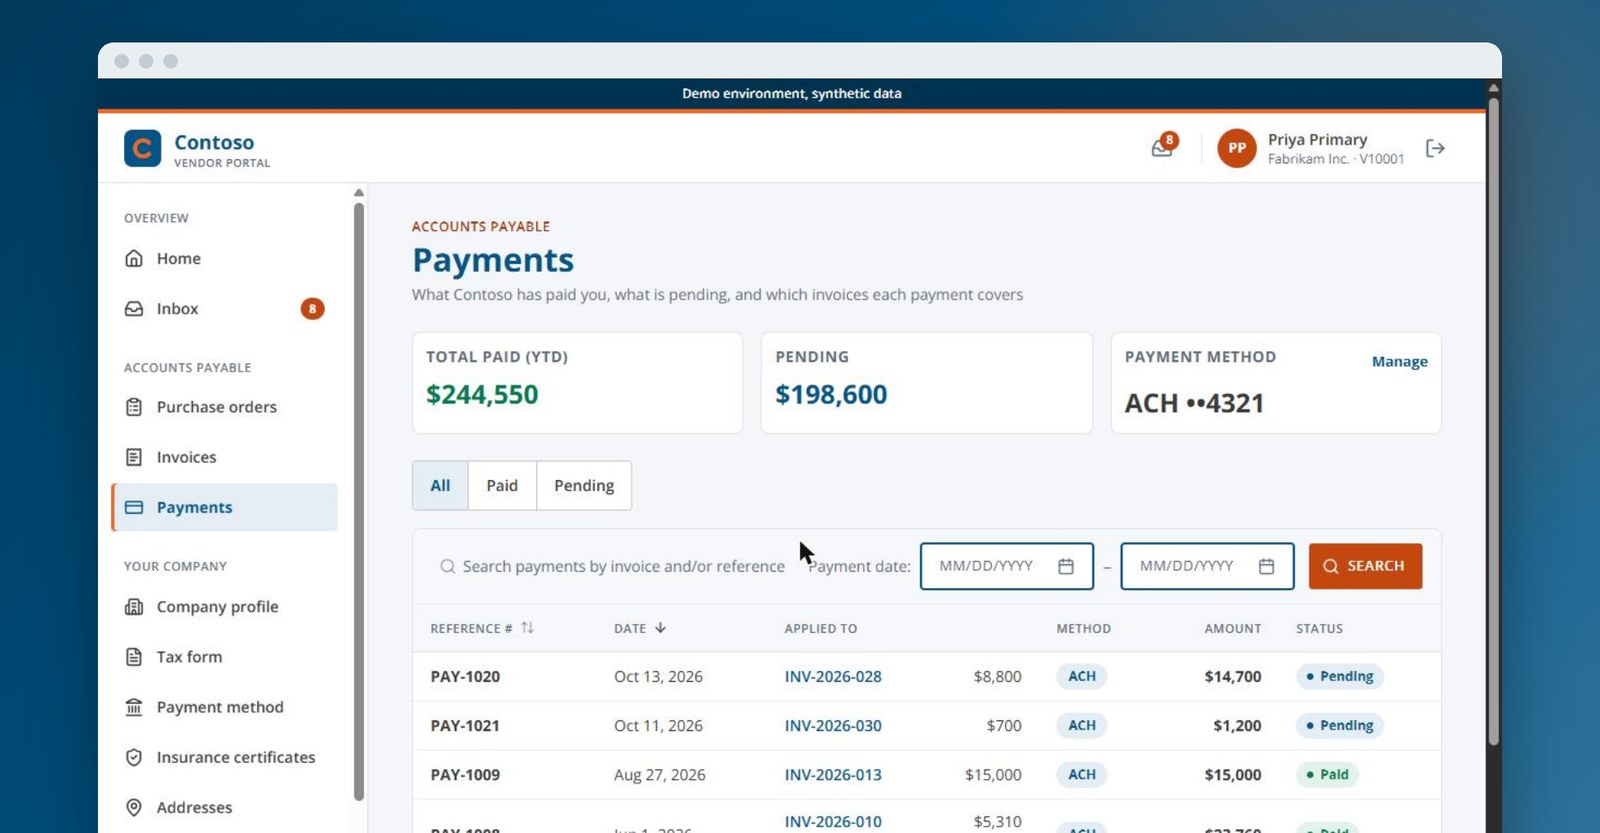Click the PAY-1009 reference cell
1600x833 pixels.
(x=465, y=774)
